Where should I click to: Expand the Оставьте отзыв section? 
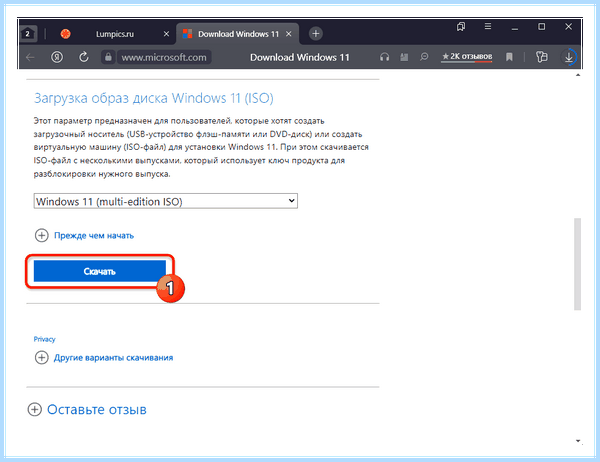coord(87,409)
